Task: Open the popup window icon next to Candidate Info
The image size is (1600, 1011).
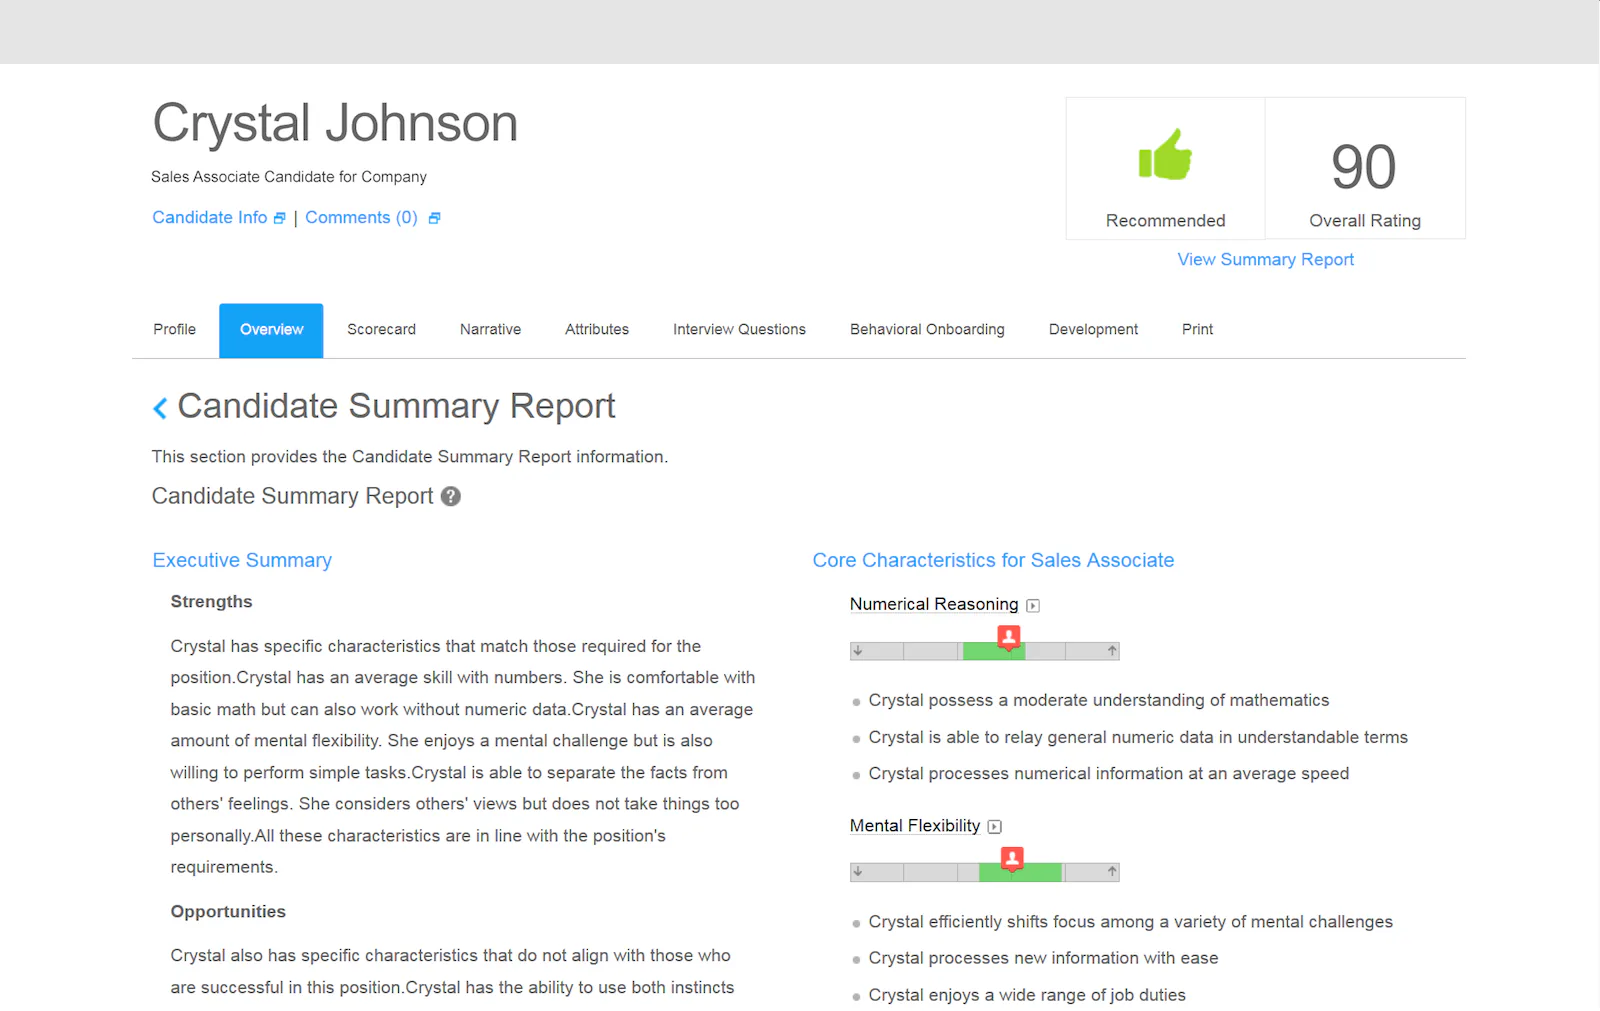Action: pos(281,217)
